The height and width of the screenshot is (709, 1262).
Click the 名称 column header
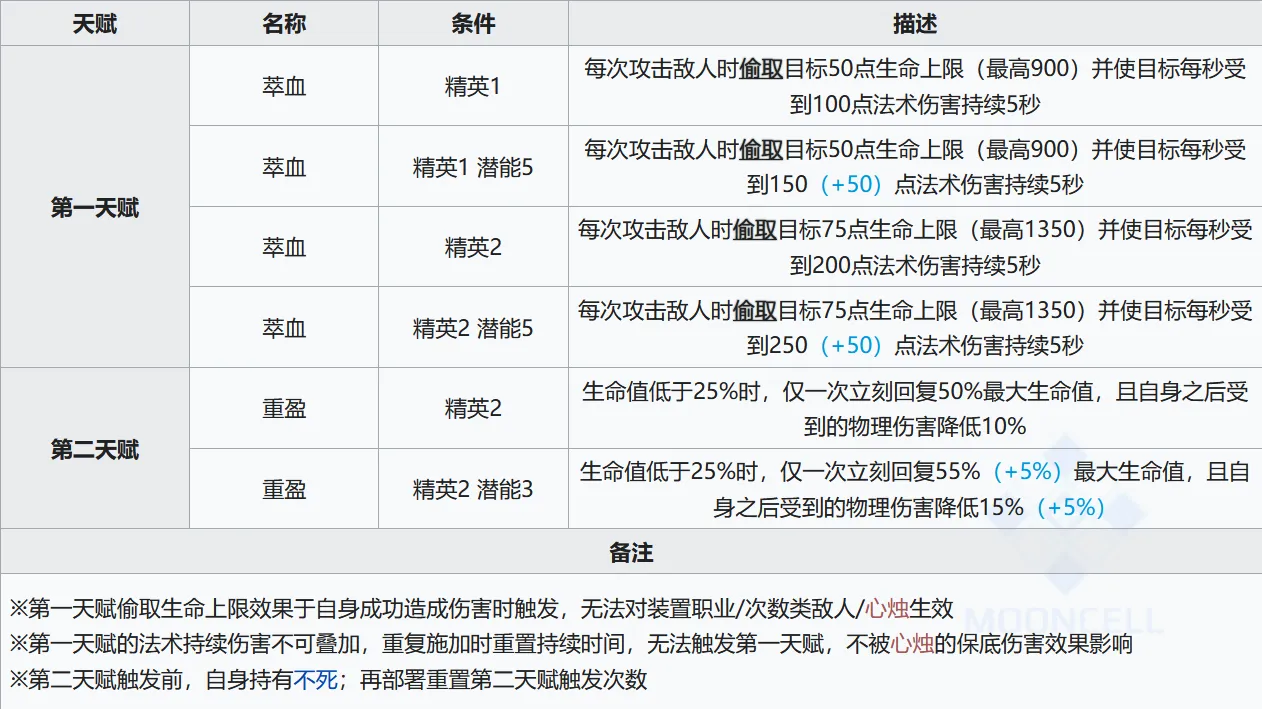[284, 23]
